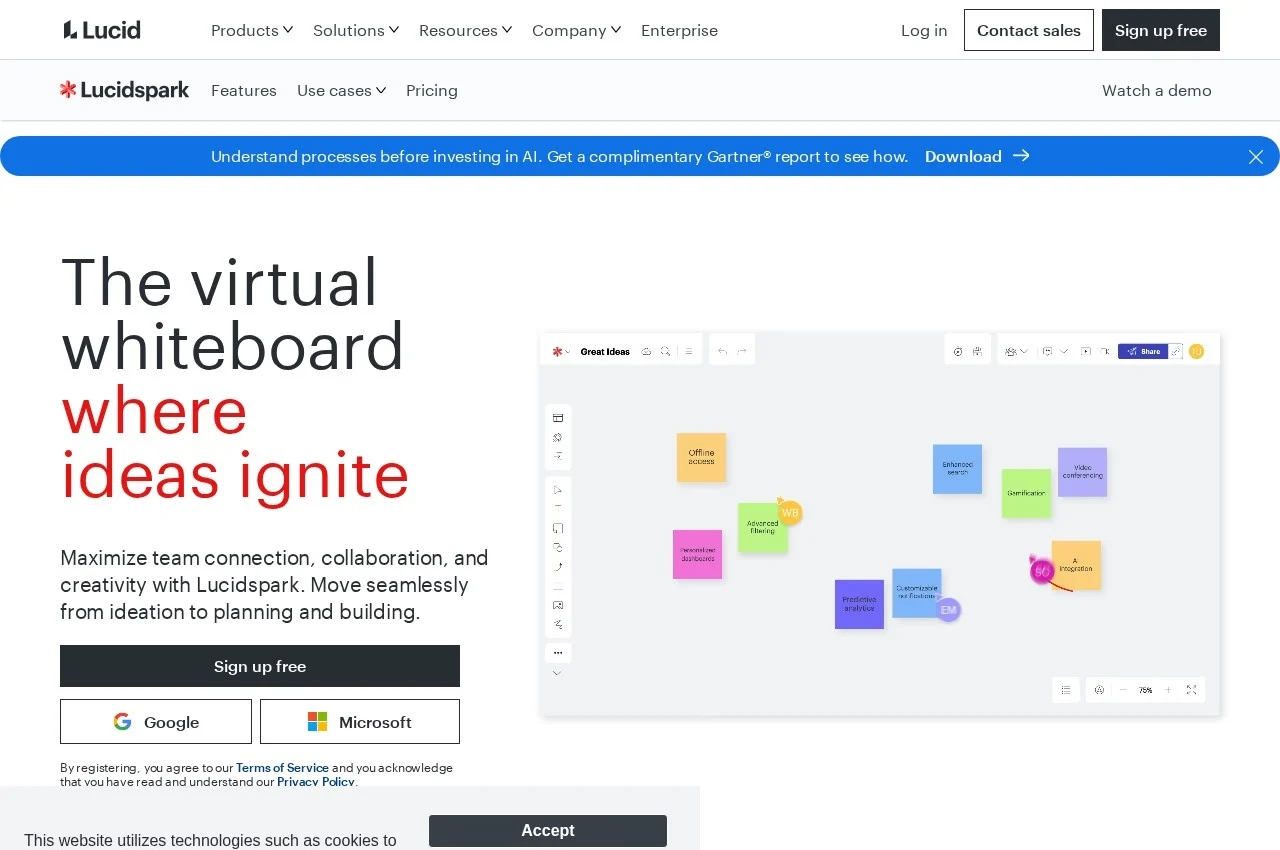
Task: Click the pink Personalized dashboards sticky note
Action: click(697, 554)
